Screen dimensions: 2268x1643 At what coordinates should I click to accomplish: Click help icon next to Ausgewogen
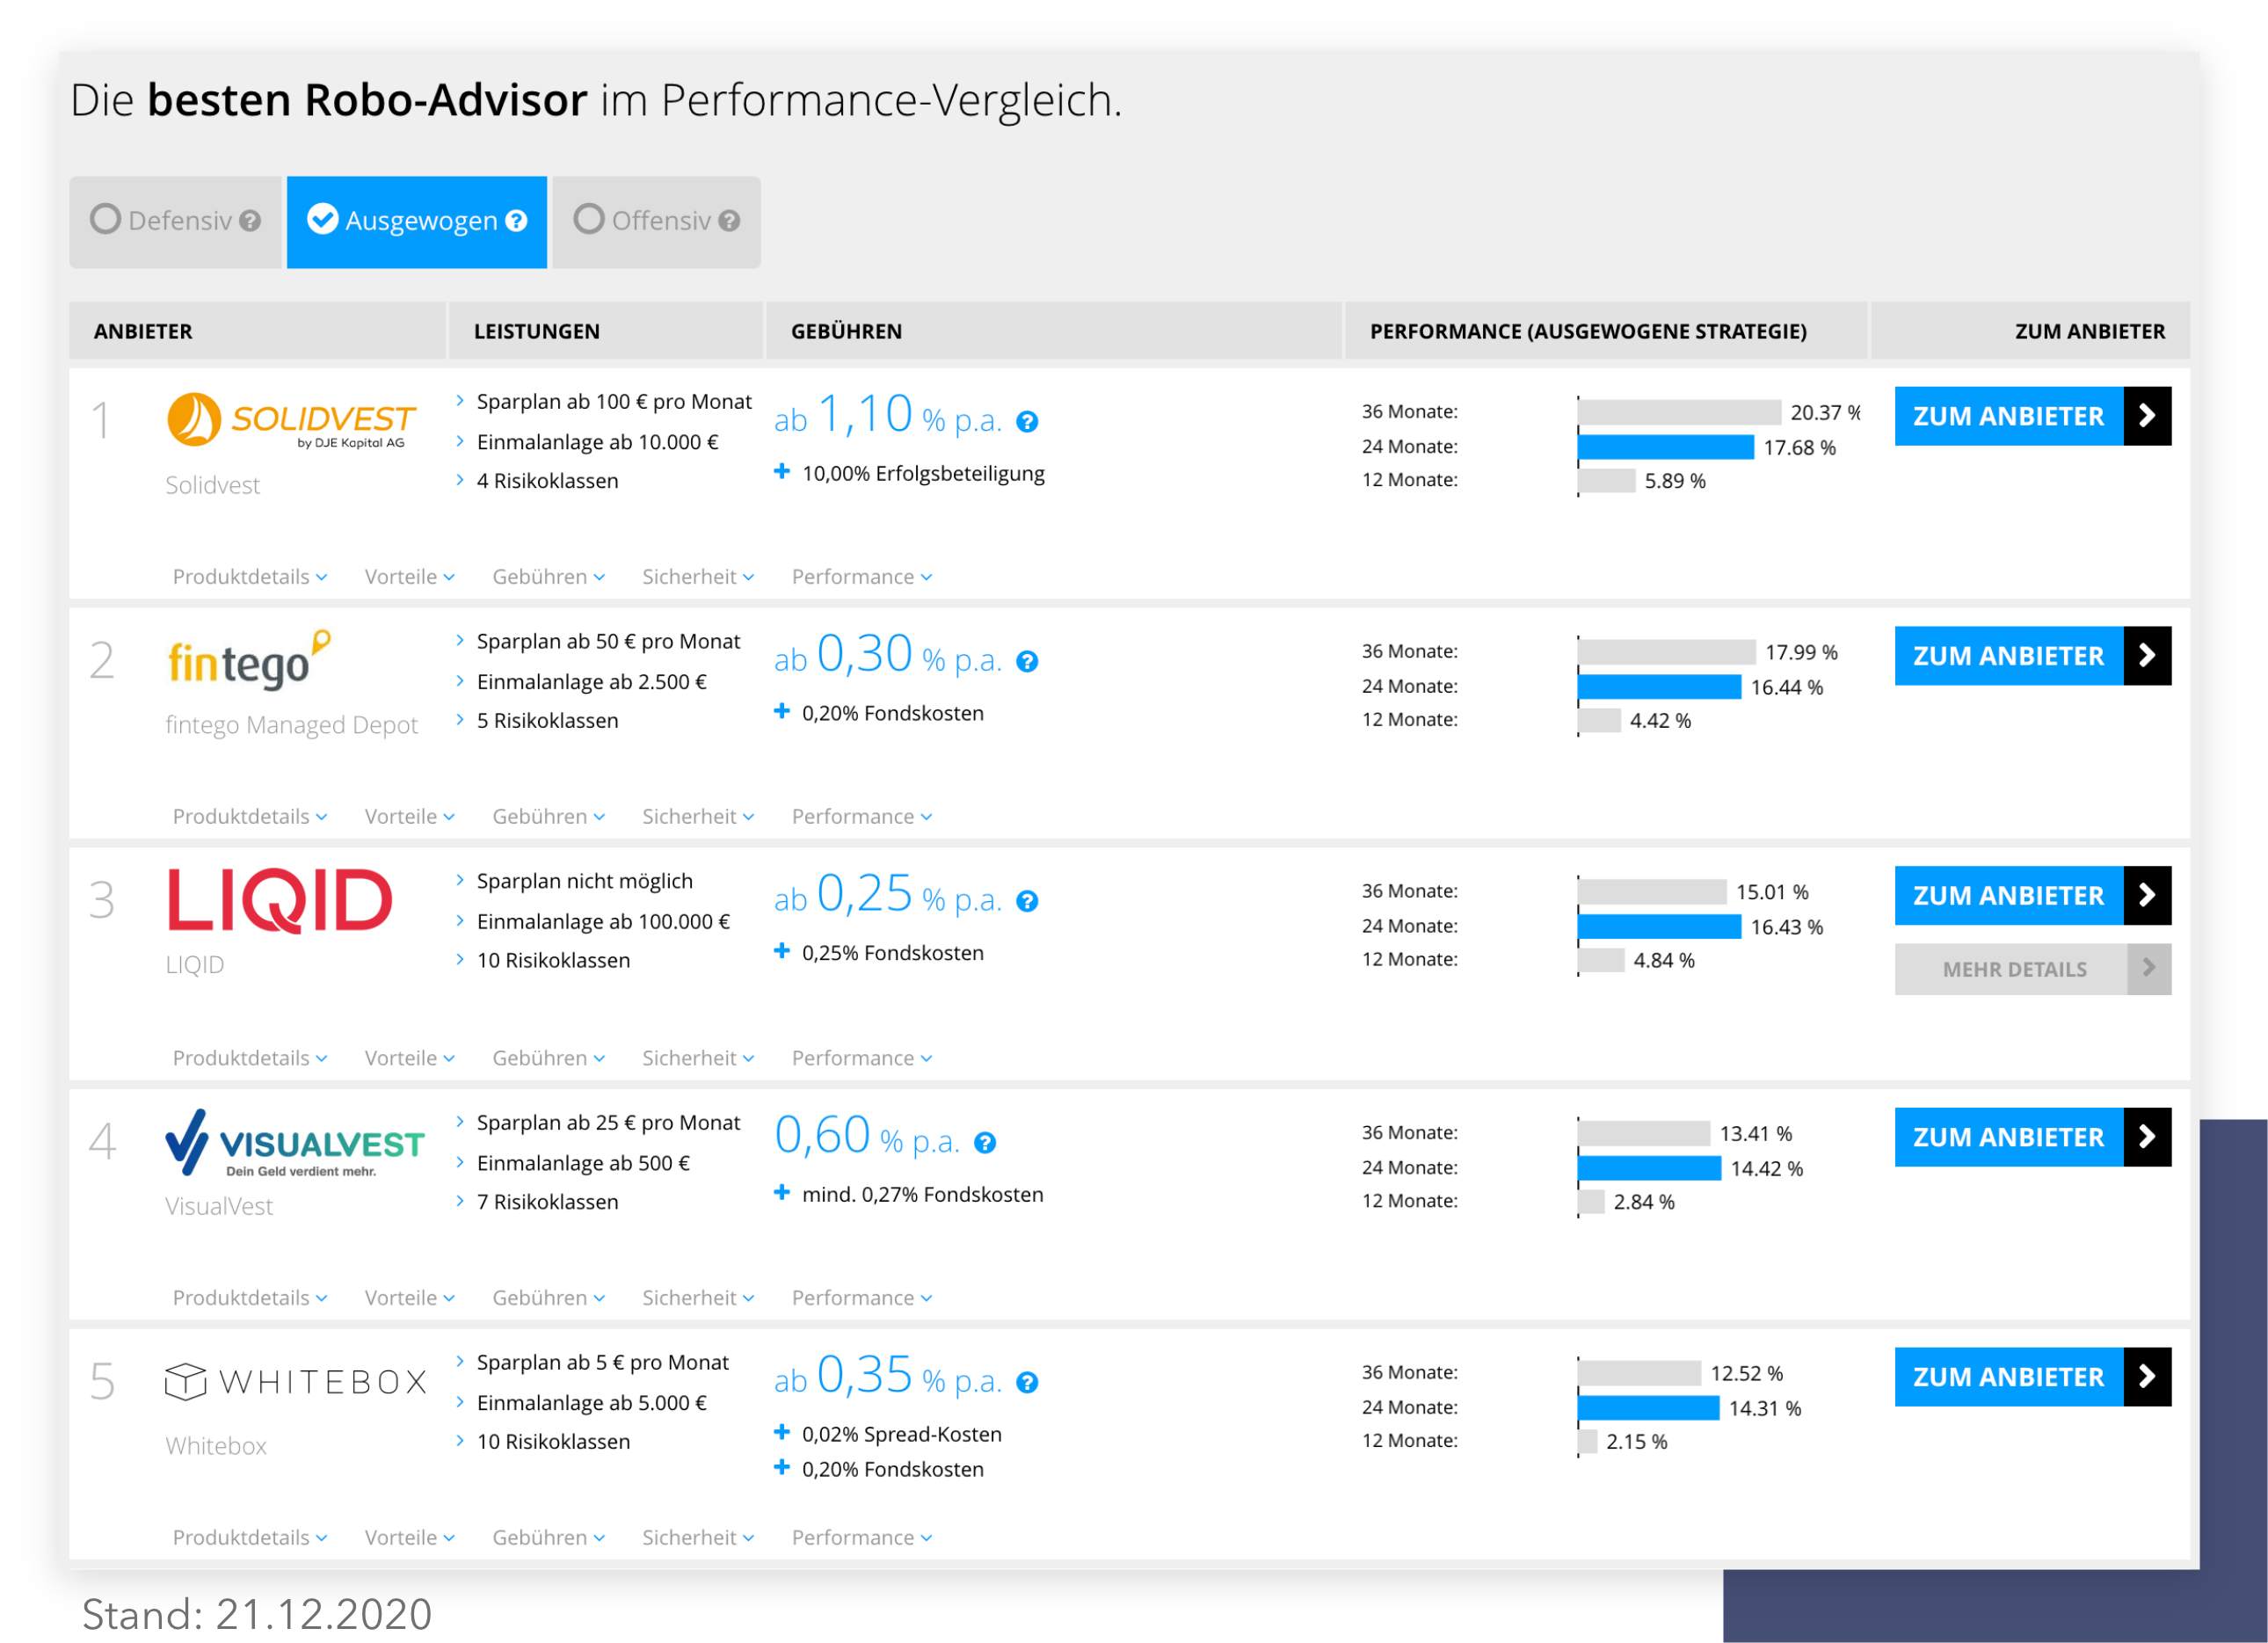(x=516, y=221)
